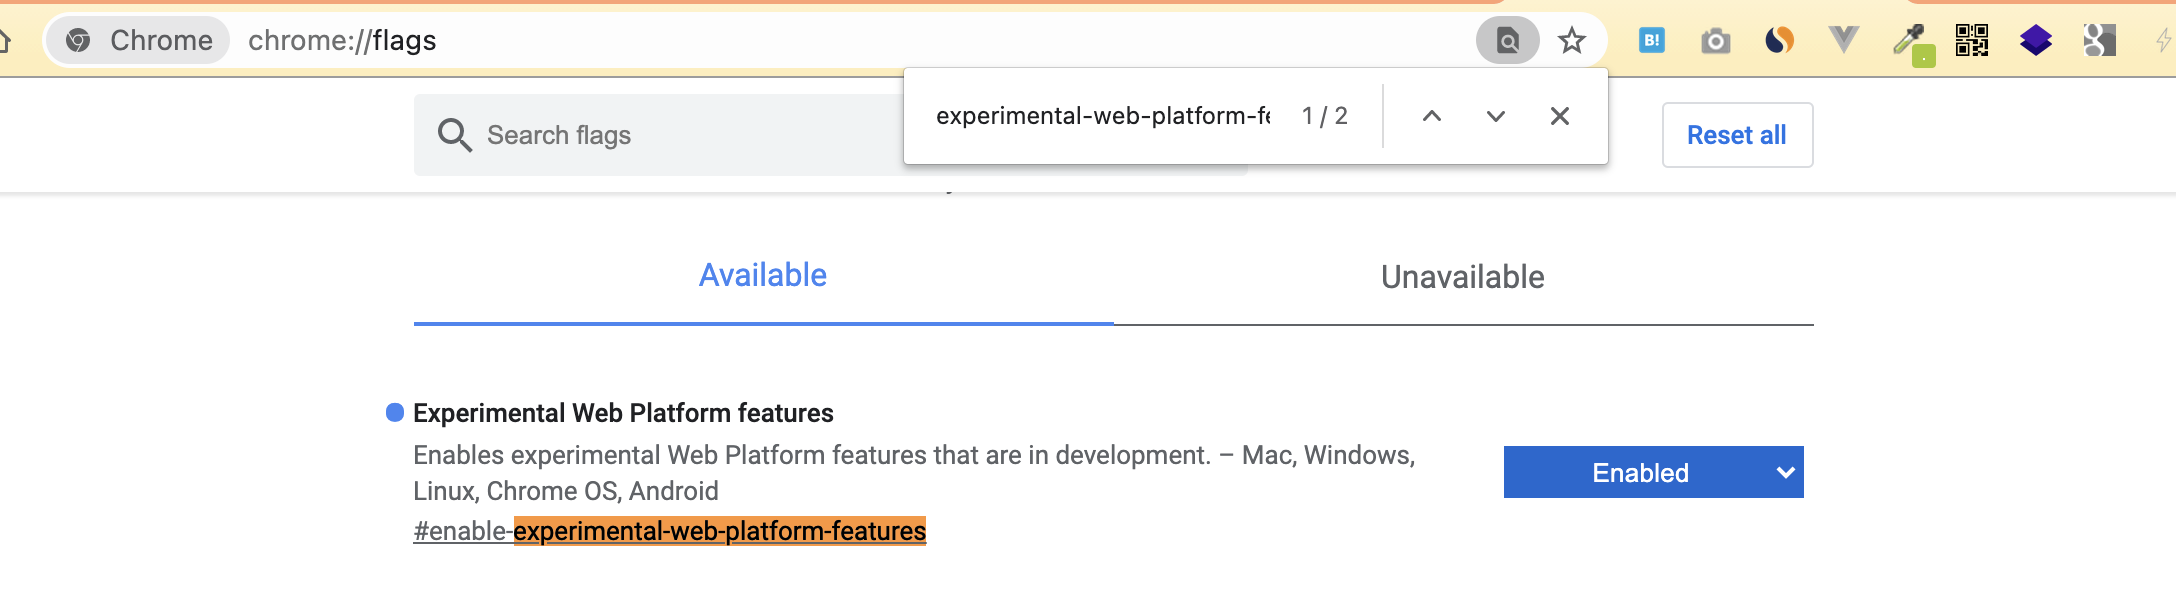This screenshot has height=594, width=2176.
Task: Switch to the Unavailable tab
Action: [x=1462, y=277]
